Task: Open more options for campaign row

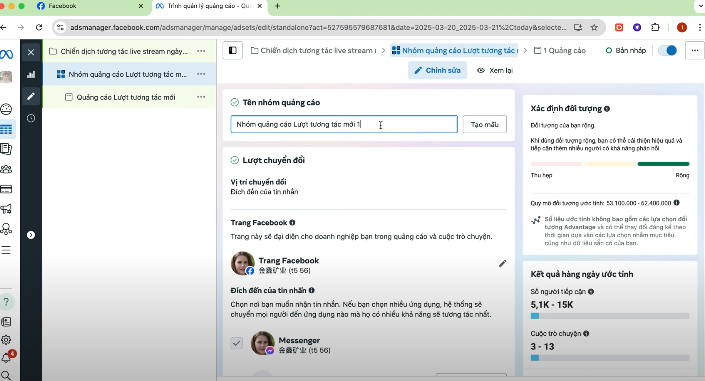Action: pyautogui.click(x=201, y=51)
